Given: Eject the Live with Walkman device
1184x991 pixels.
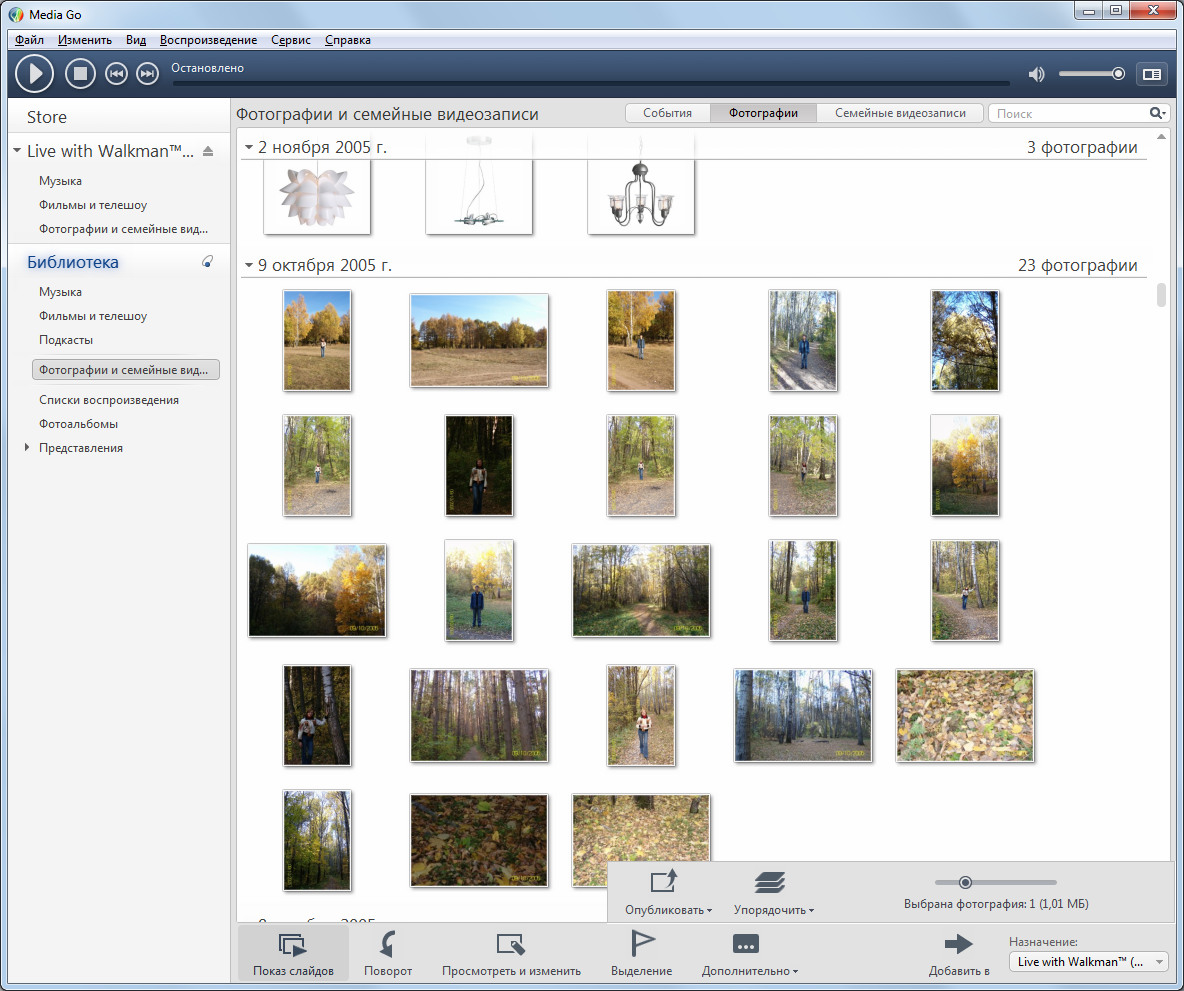Looking at the screenshot, I should (208, 151).
